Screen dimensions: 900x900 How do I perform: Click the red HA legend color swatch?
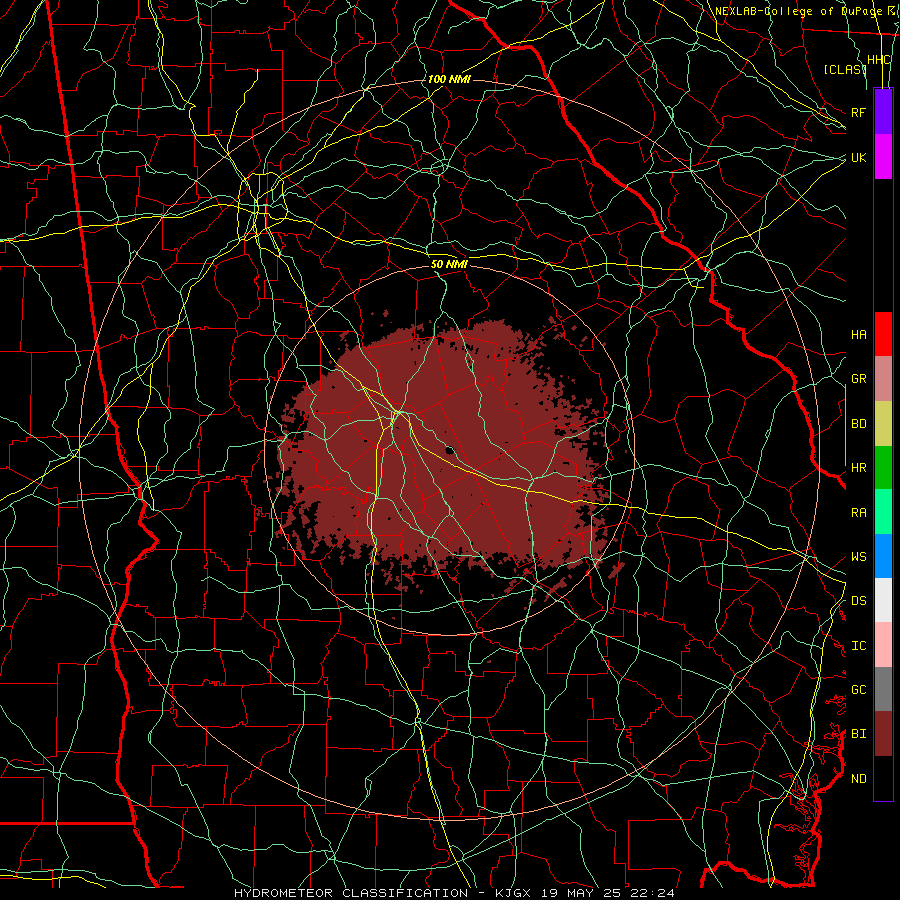point(883,334)
